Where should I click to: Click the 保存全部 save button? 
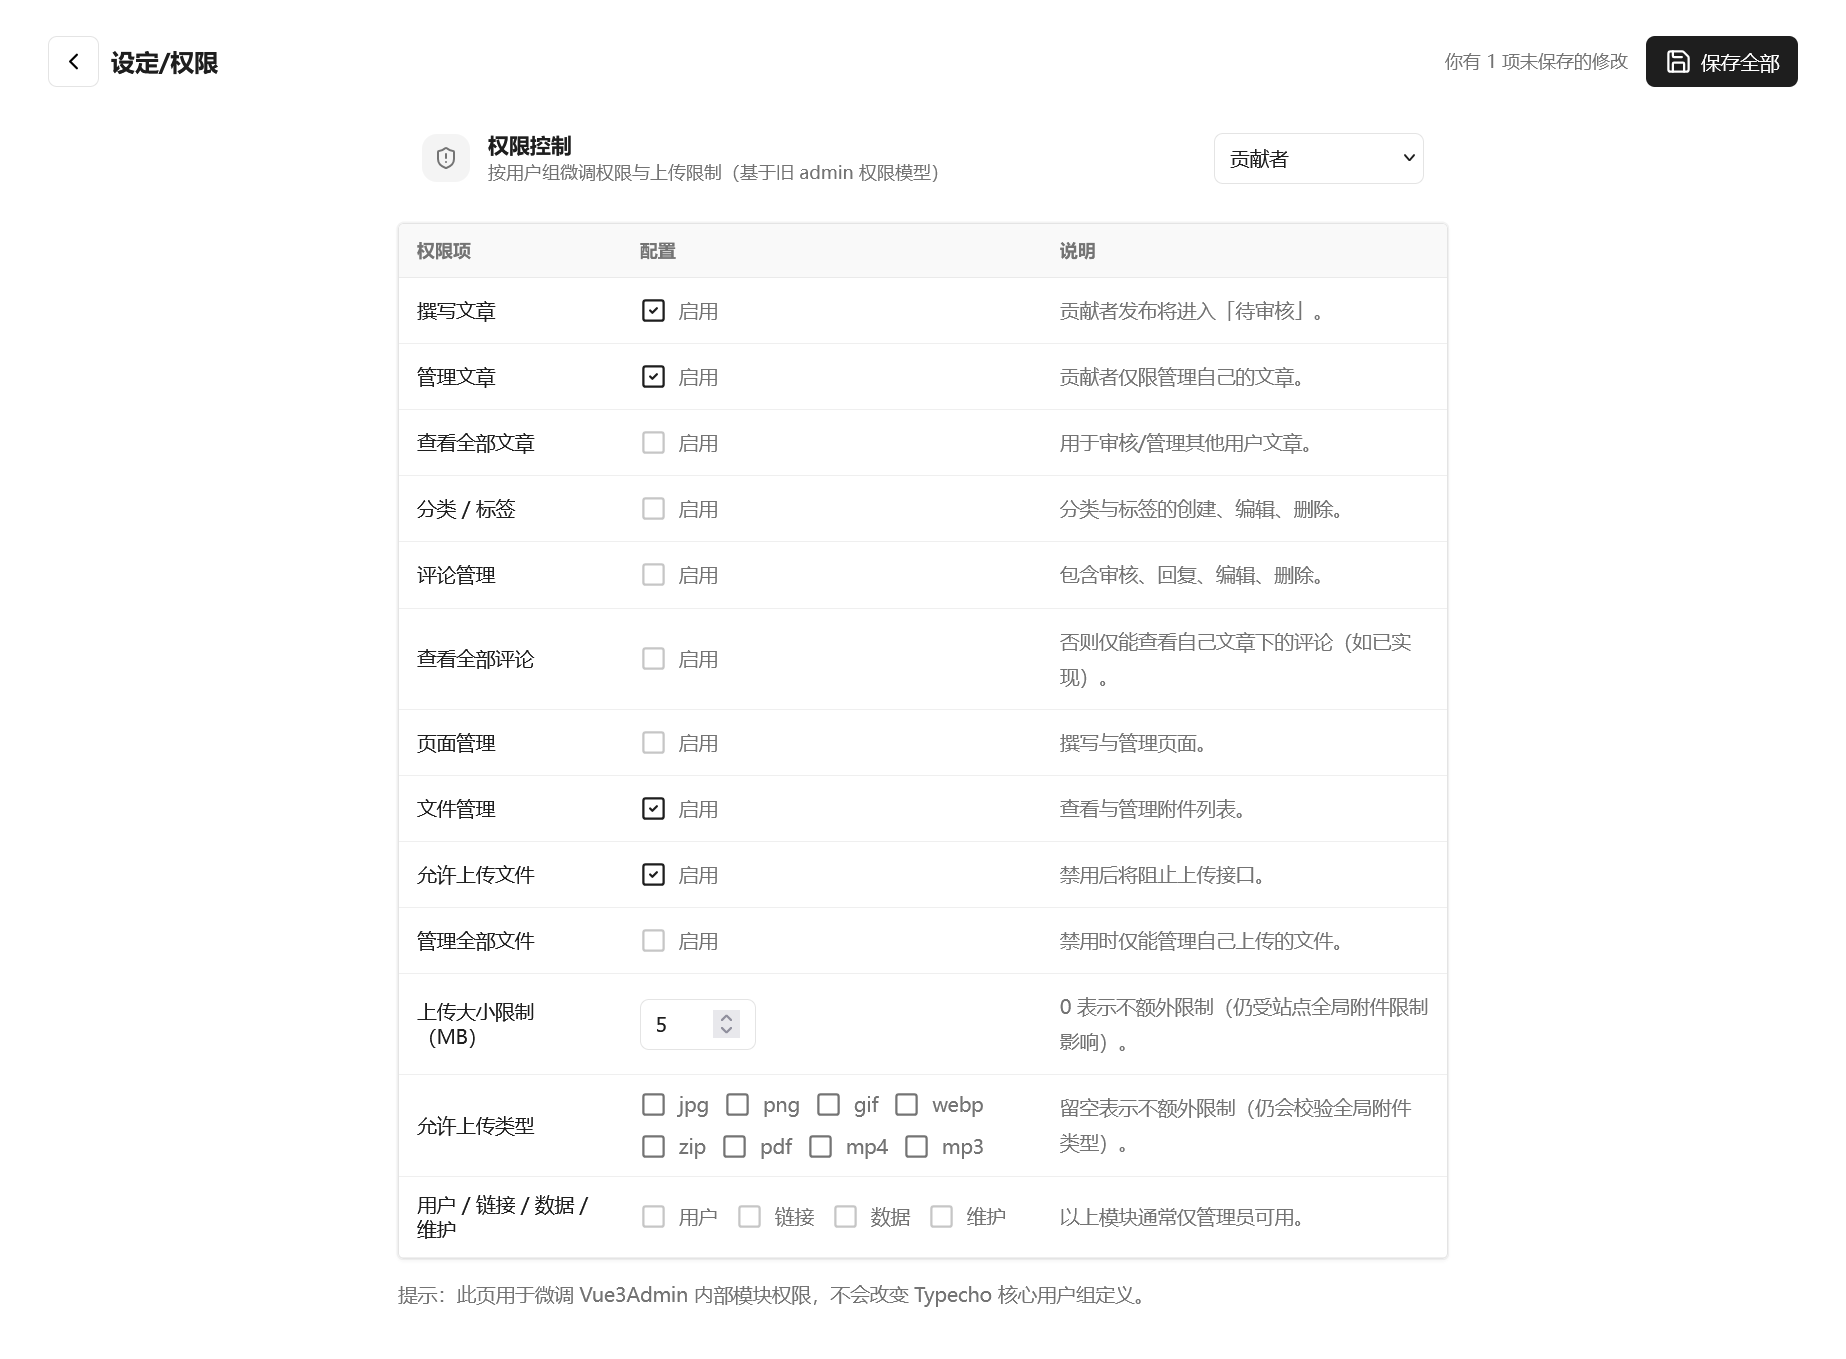pyautogui.click(x=1721, y=62)
